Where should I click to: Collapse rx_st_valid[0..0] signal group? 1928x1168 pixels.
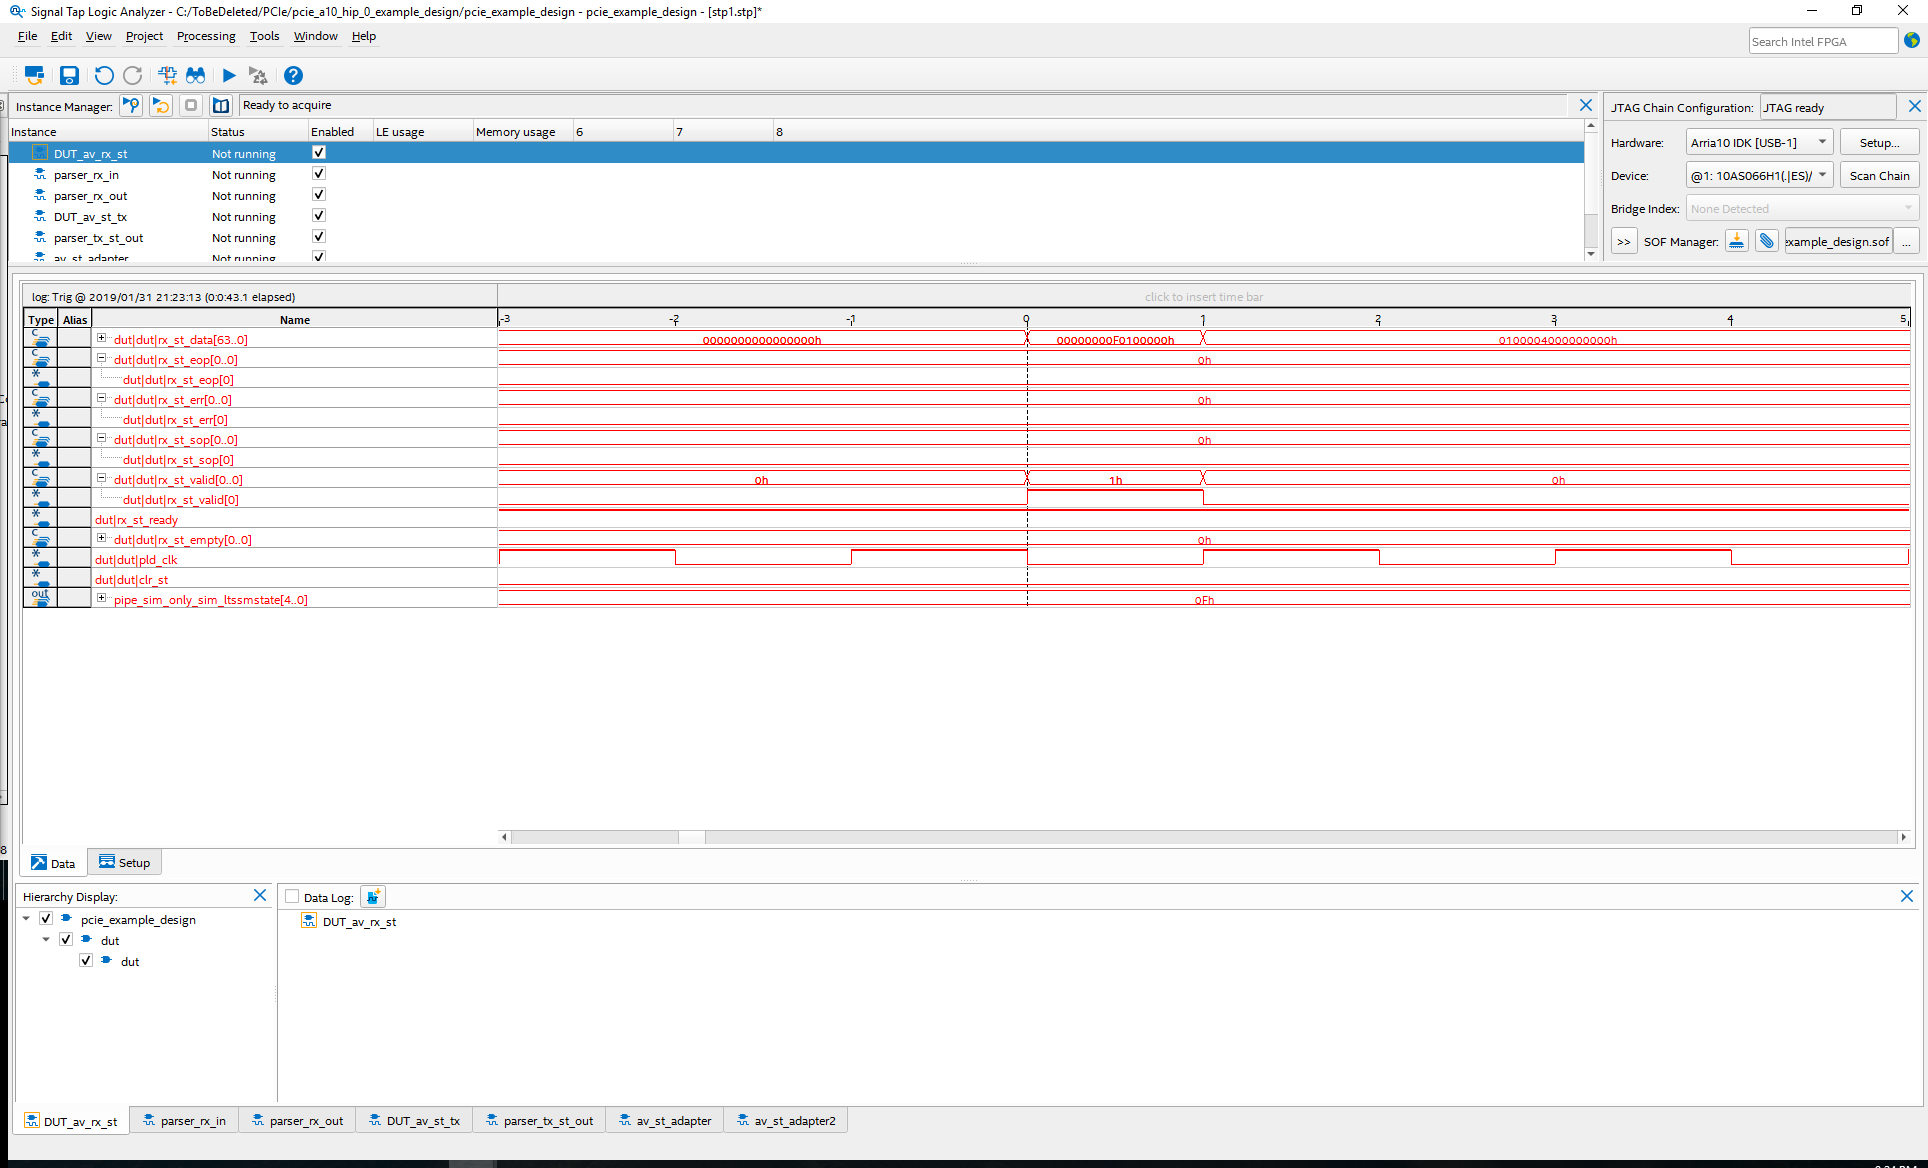pyautogui.click(x=101, y=478)
